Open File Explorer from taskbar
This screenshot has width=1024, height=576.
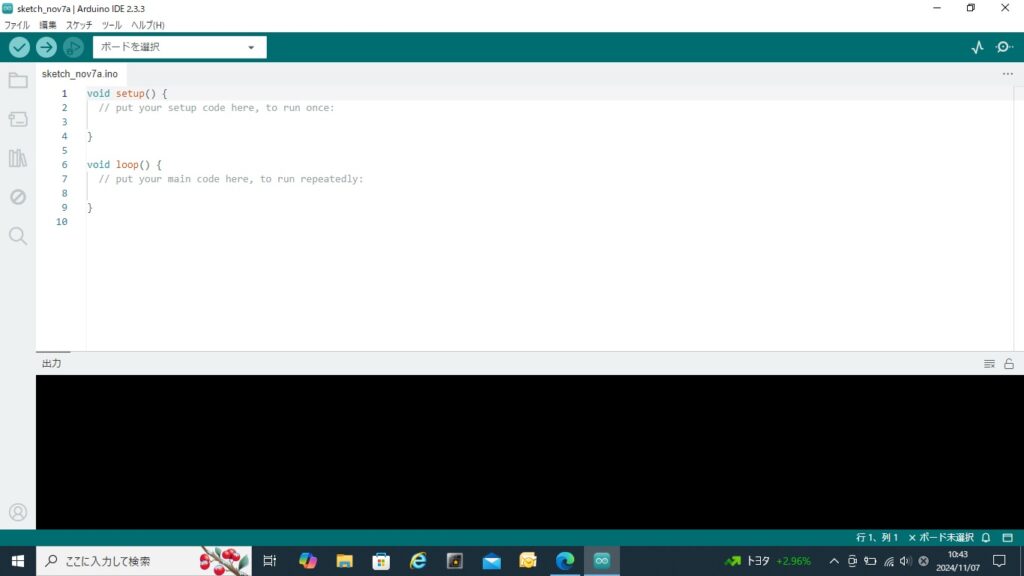click(x=344, y=561)
